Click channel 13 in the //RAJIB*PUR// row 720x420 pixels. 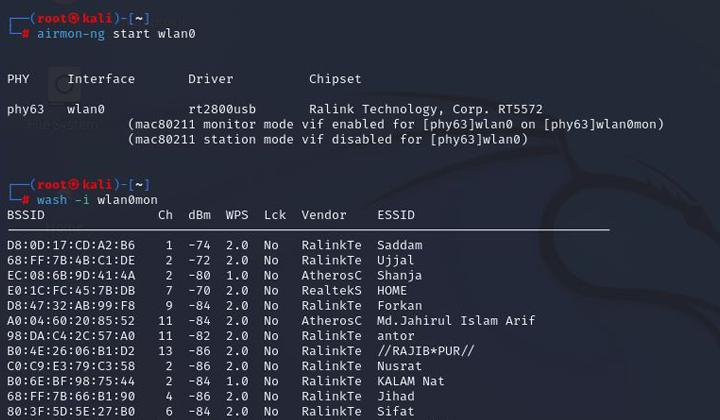(x=165, y=351)
